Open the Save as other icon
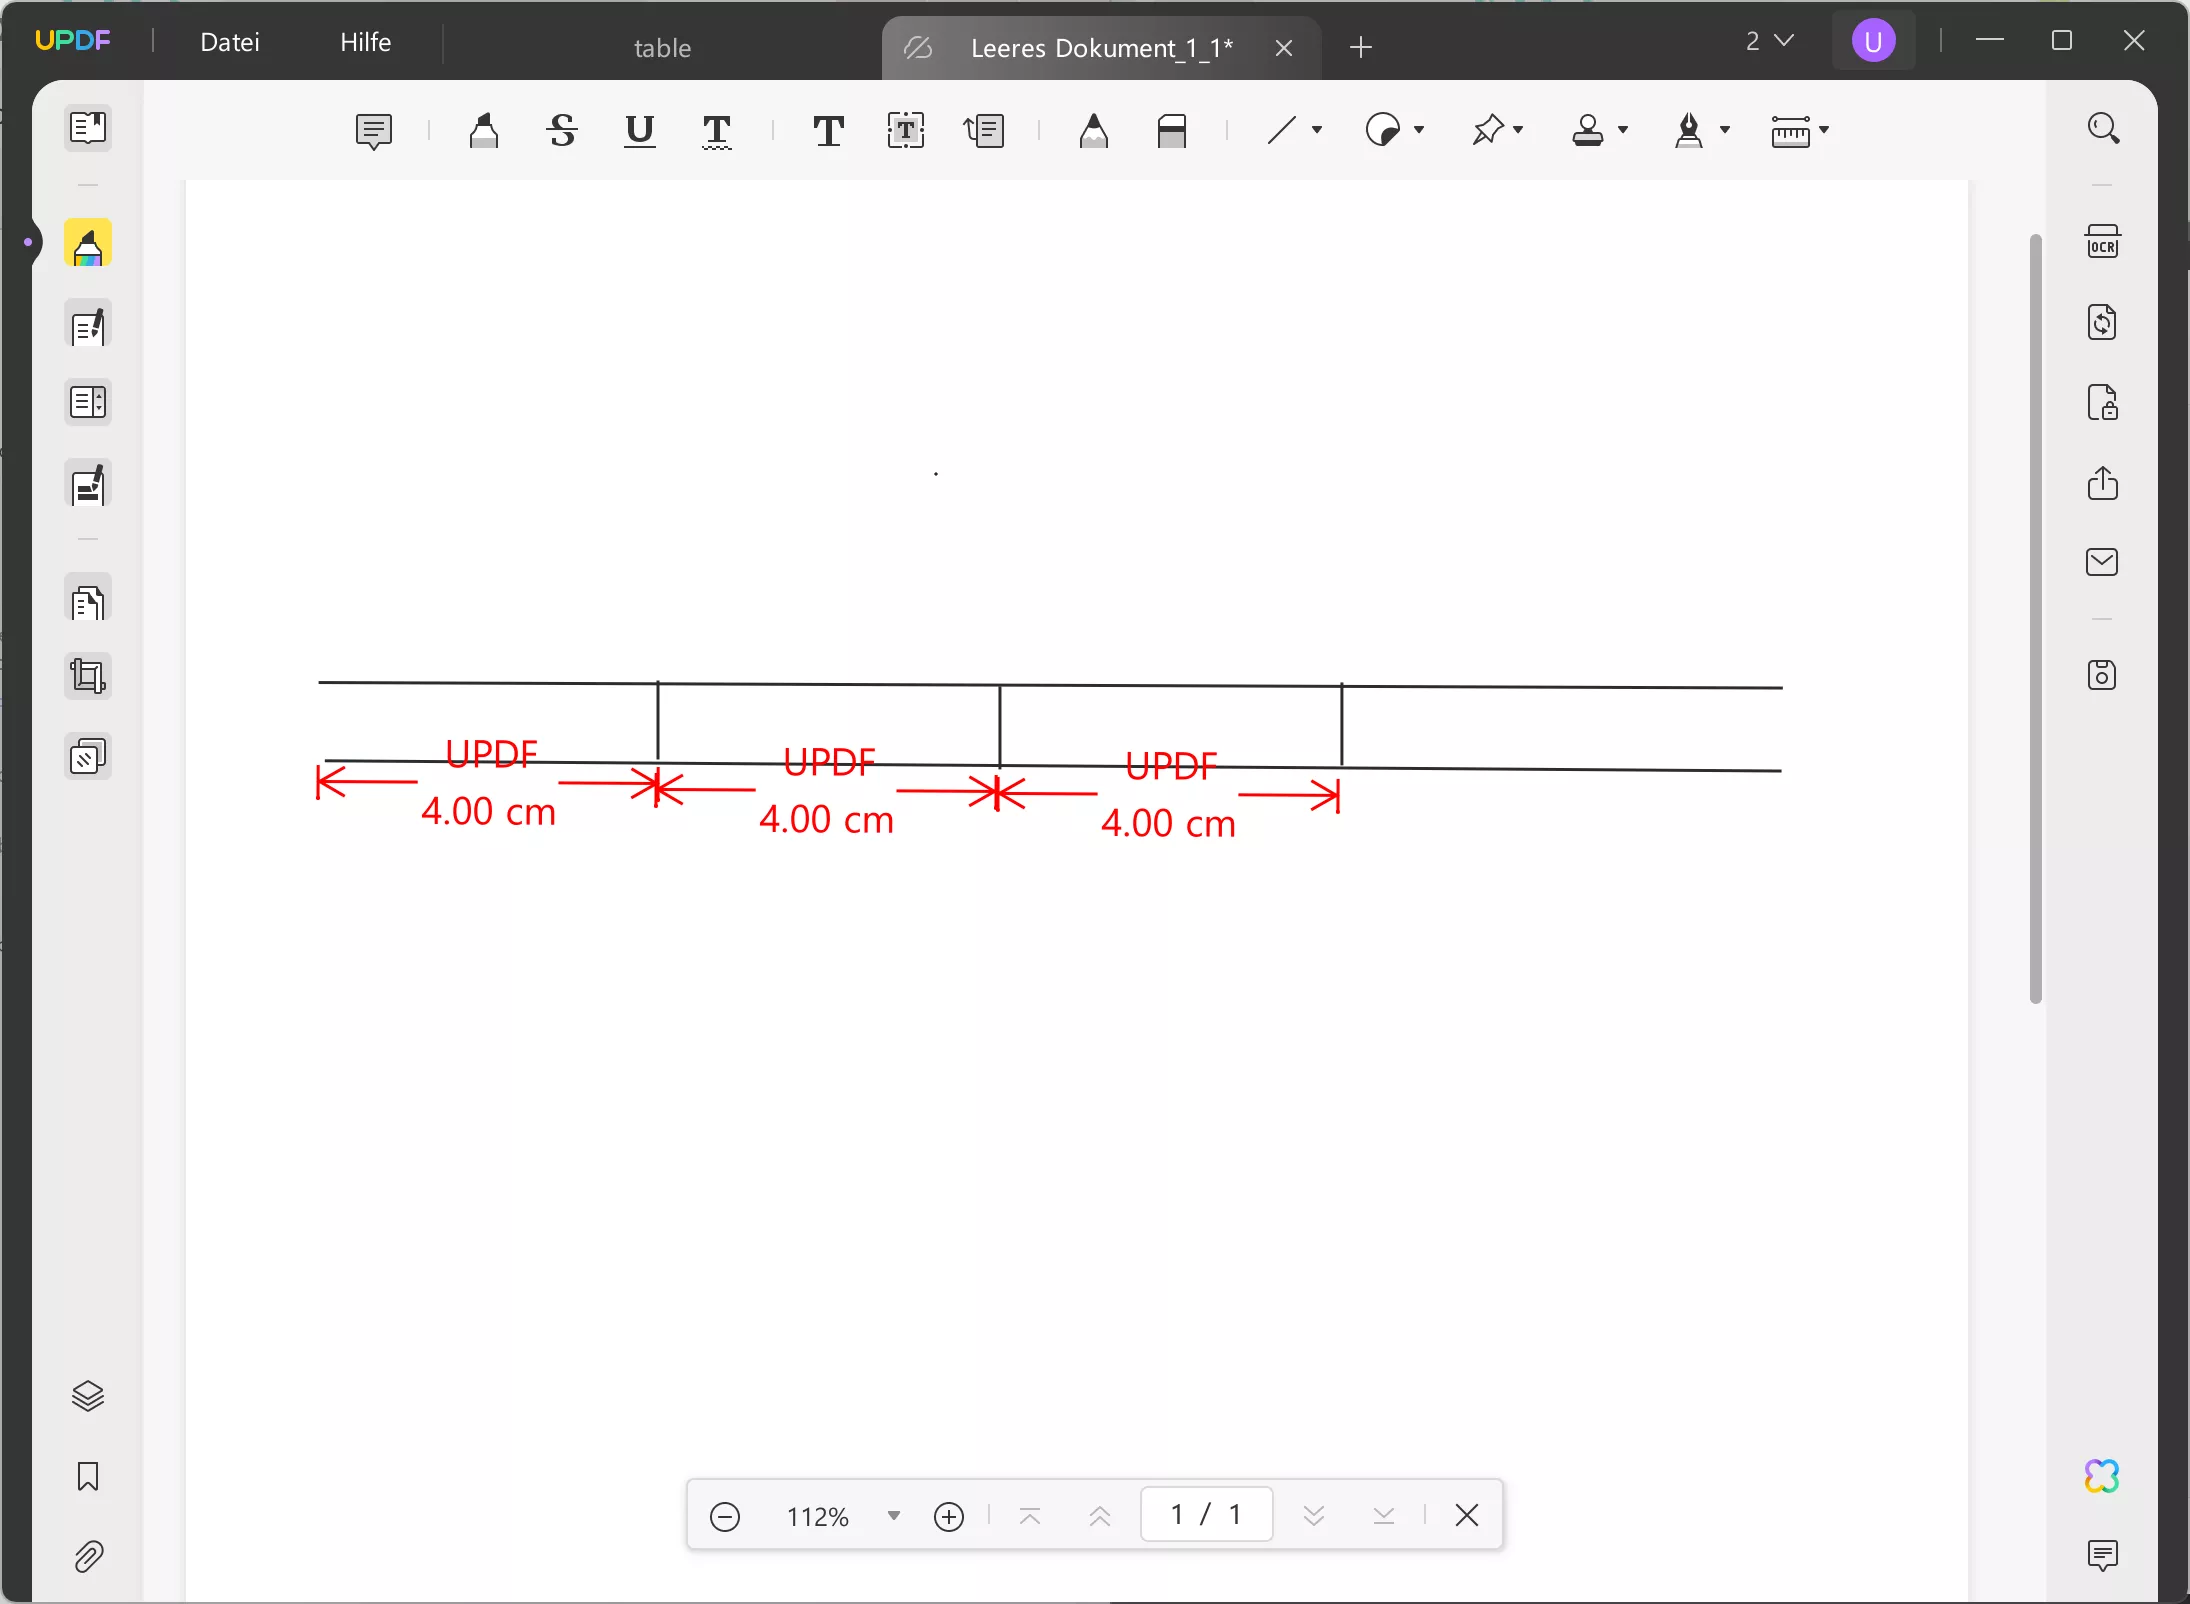The height and width of the screenshot is (1604, 2190). click(x=2103, y=675)
